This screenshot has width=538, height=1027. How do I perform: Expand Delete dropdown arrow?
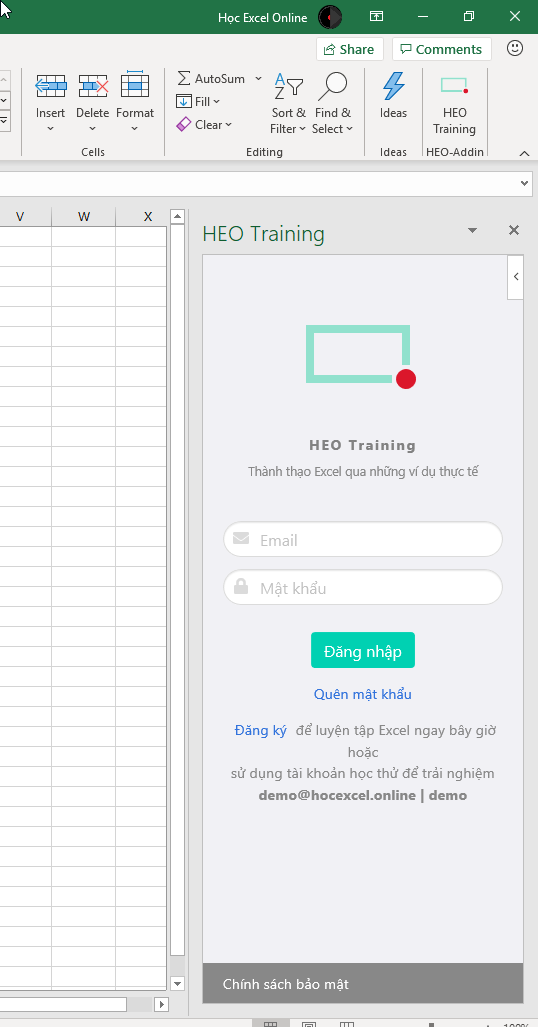[92, 129]
